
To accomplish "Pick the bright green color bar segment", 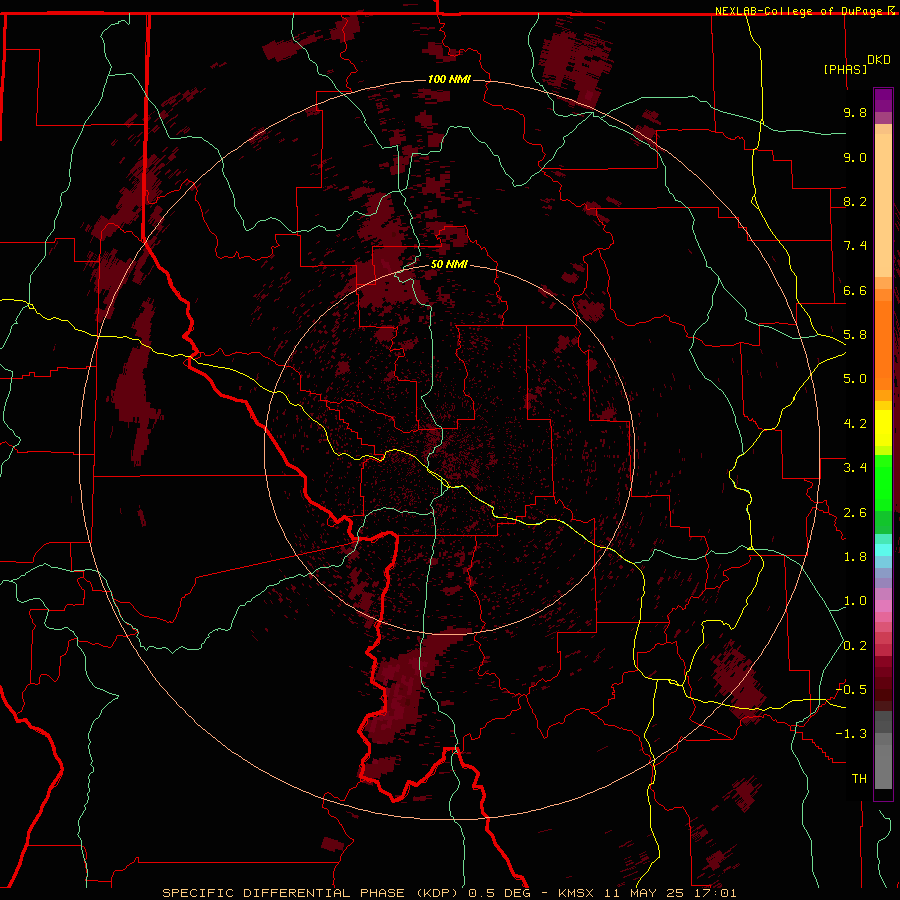I will pos(883,483).
